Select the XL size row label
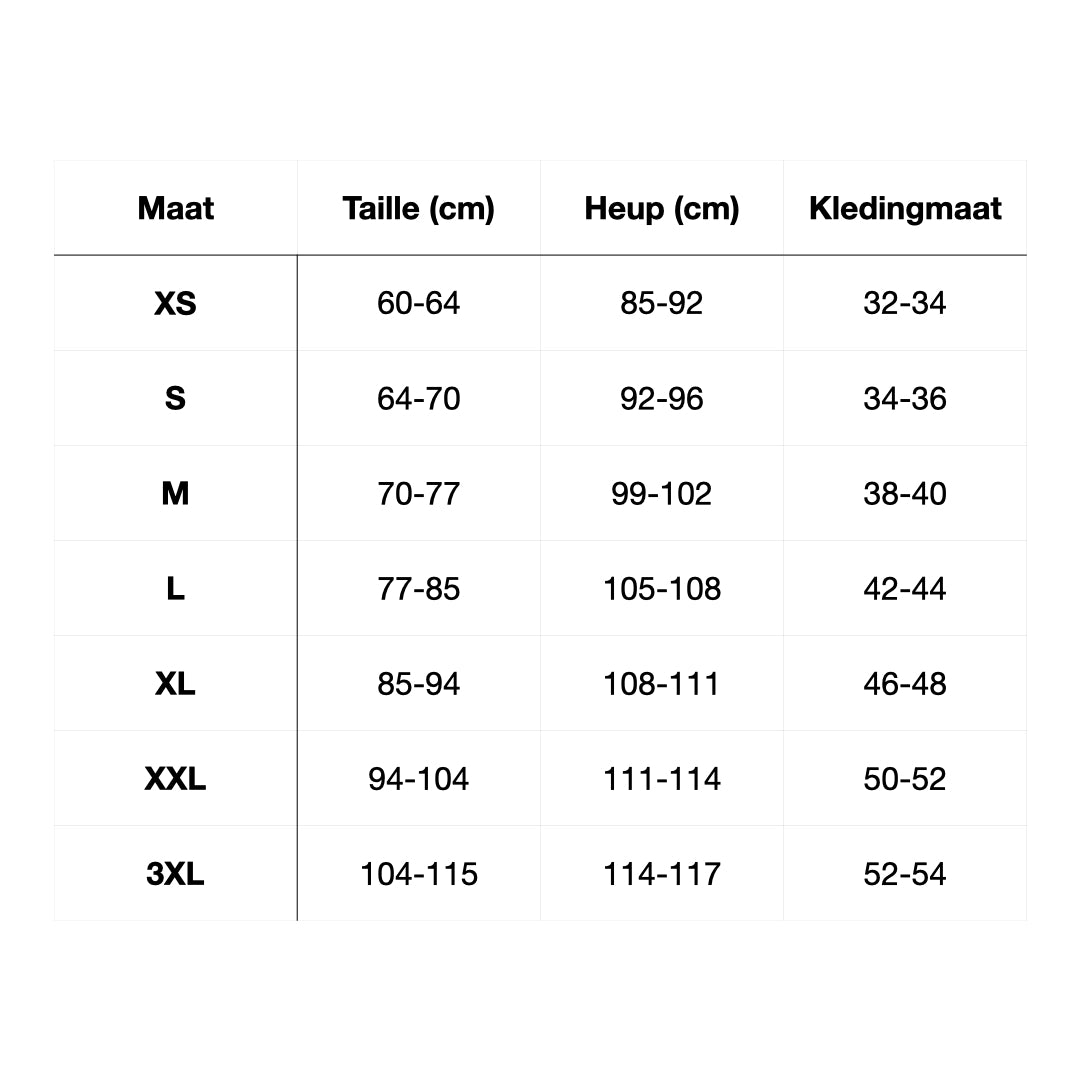Viewport: 1080px width, 1080px height. [176, 684]
